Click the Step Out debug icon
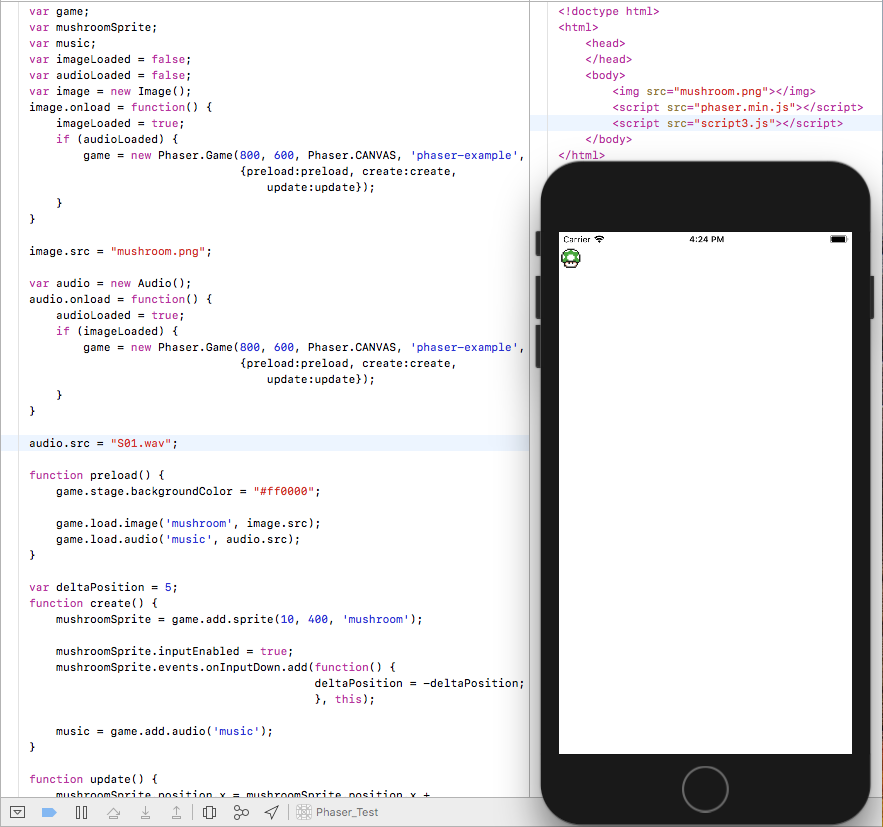The image size is (883, 827). pyautogui.click(x=176, y=812)
